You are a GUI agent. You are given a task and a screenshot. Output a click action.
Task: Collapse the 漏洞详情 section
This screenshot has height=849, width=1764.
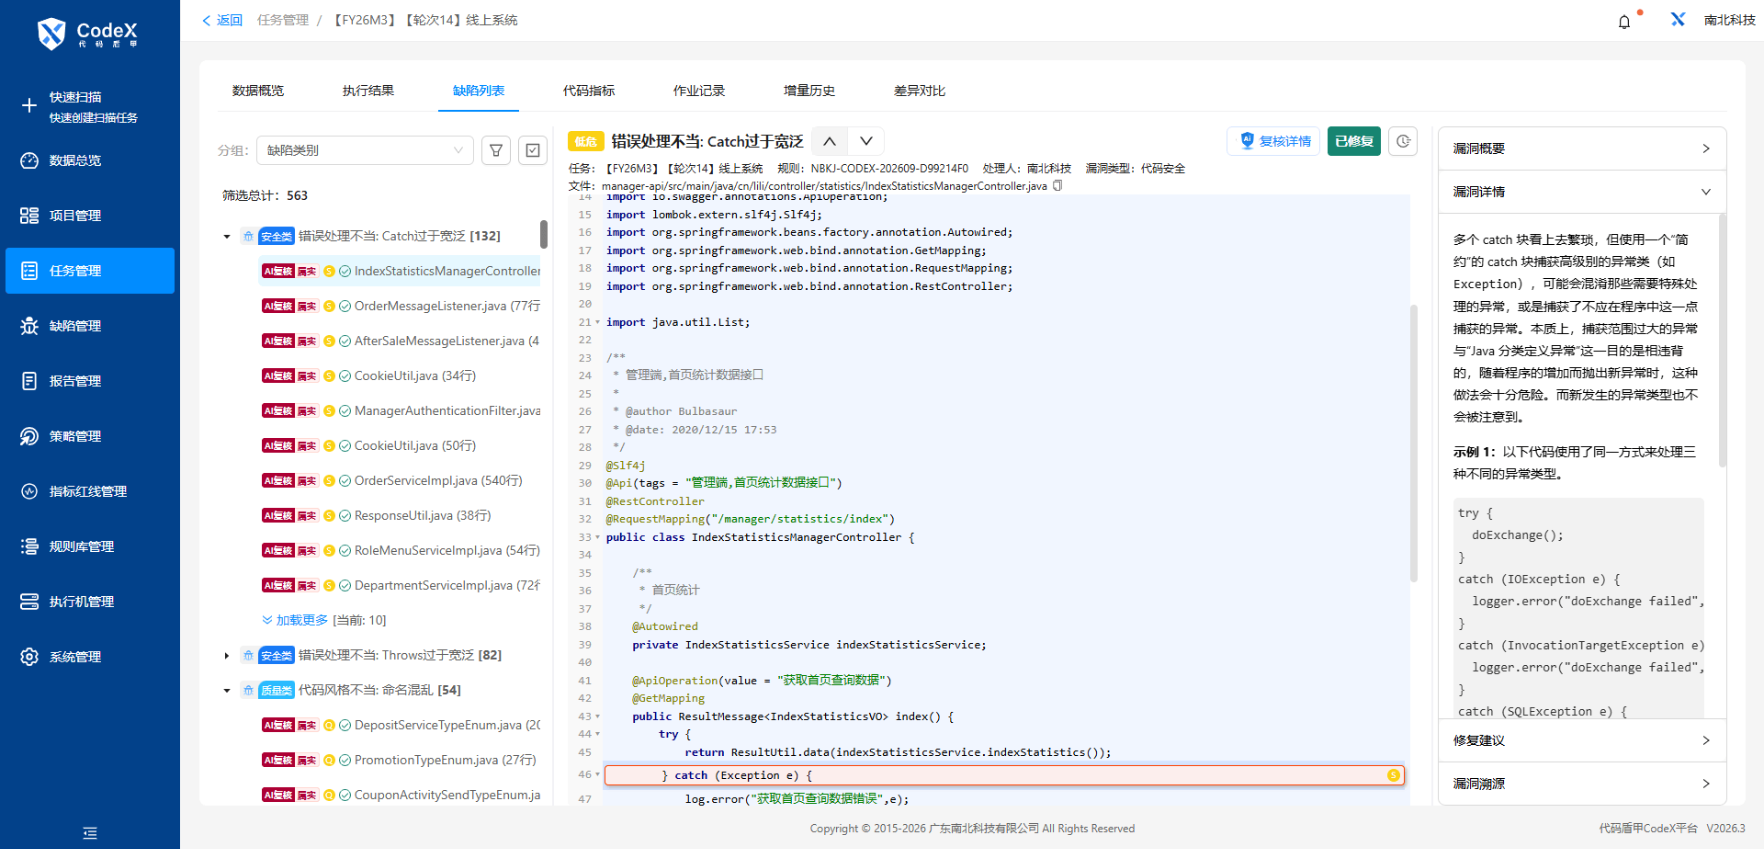(1581, 192)
